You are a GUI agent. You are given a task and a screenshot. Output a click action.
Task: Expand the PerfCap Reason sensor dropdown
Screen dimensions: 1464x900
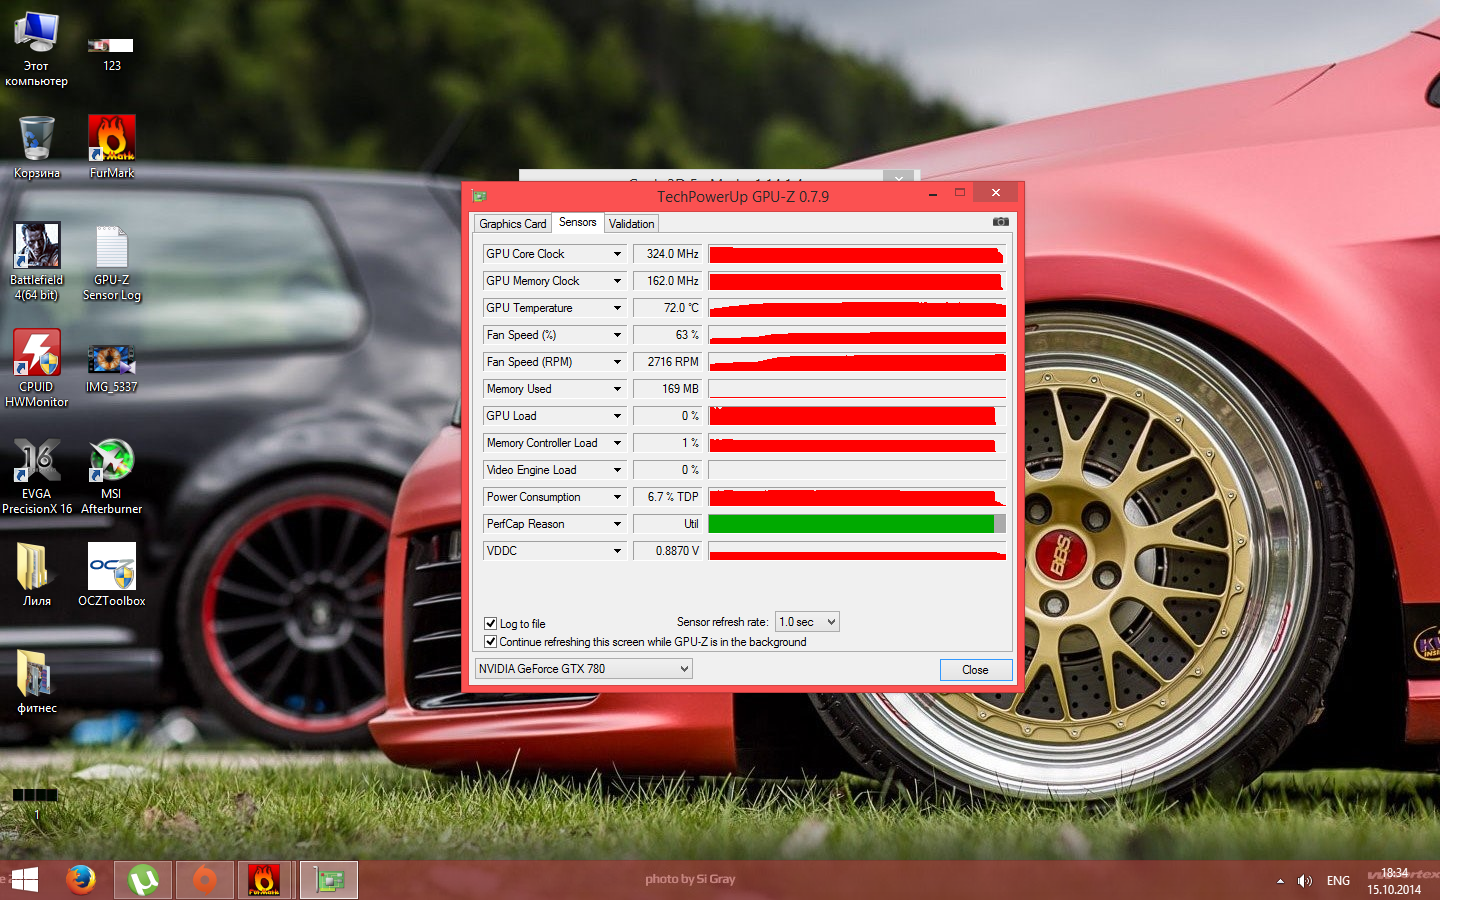click(617, 524)
